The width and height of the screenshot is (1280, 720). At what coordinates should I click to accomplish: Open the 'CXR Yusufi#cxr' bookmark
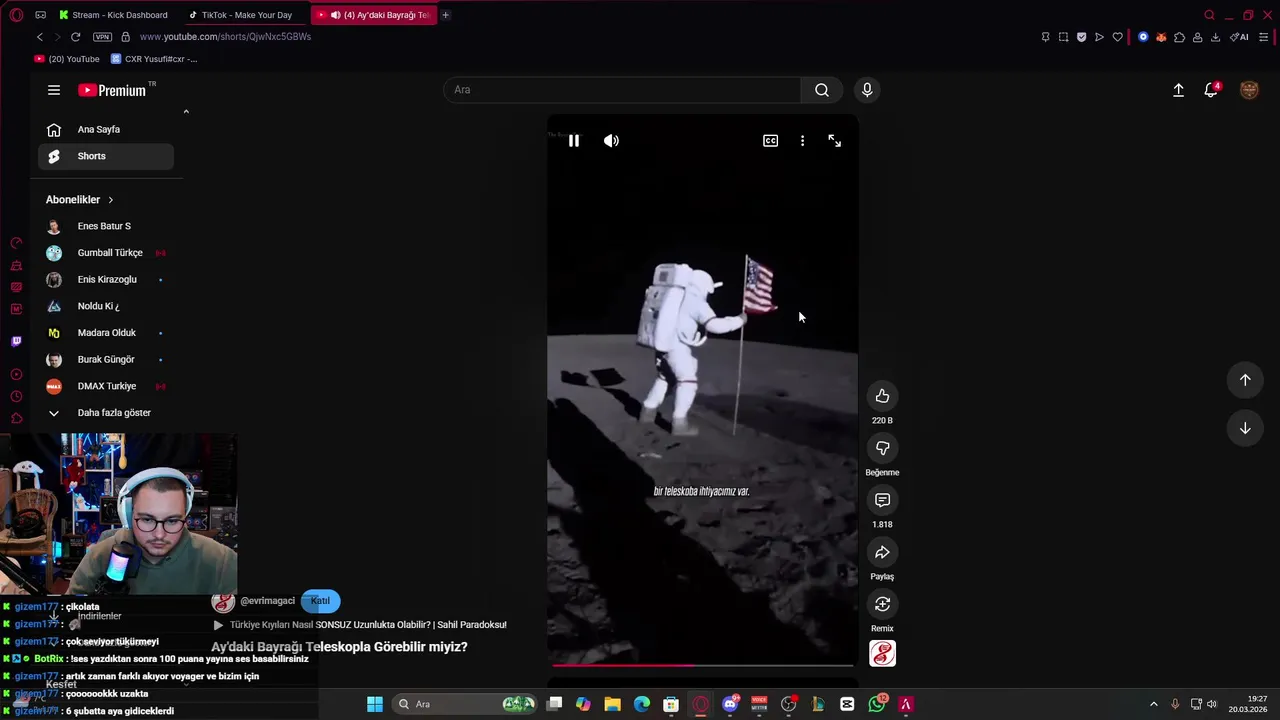155,59
